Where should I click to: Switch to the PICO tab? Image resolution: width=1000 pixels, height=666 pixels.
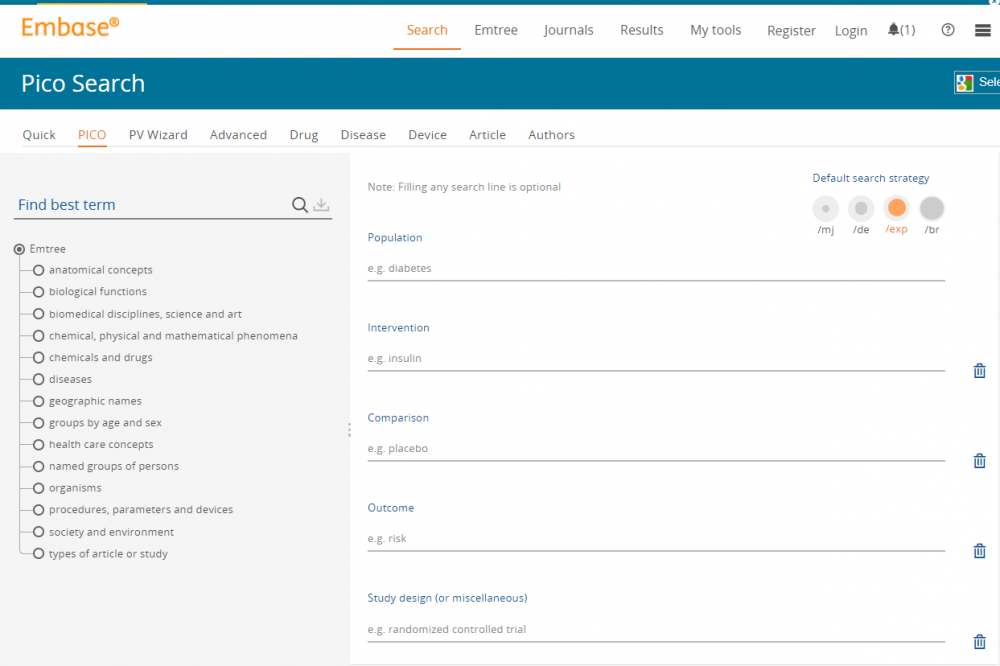[92, 135]
